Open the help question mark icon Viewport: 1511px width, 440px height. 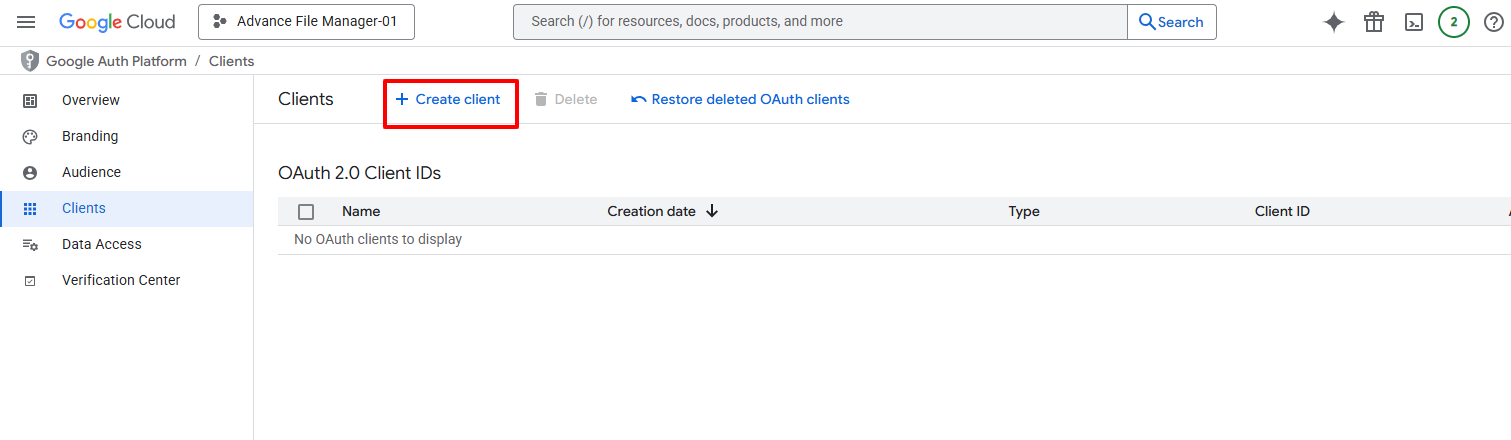[x=1493, y=22]
